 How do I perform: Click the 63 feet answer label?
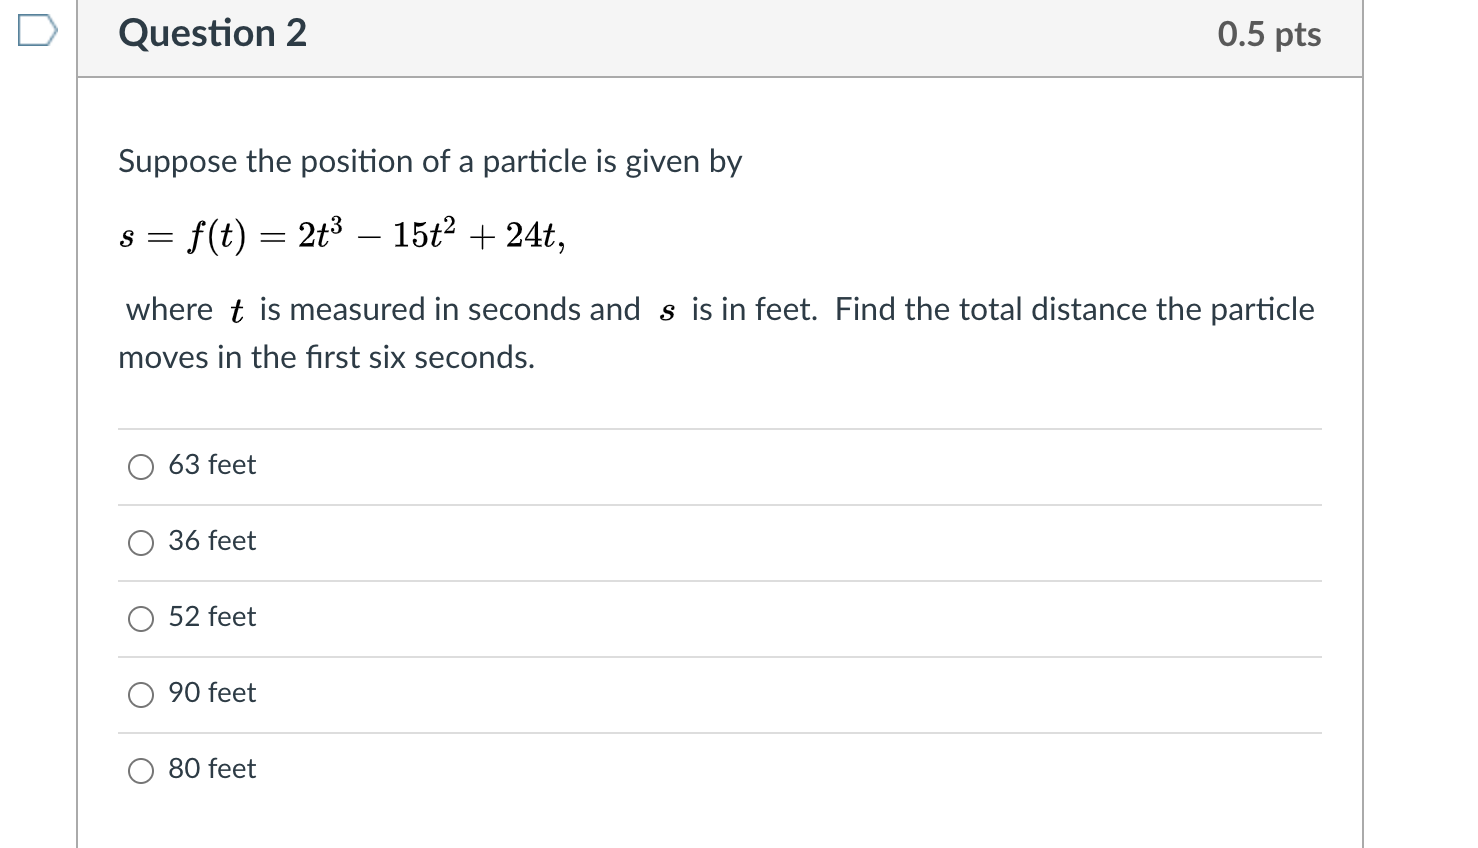[x=212, y=464]
